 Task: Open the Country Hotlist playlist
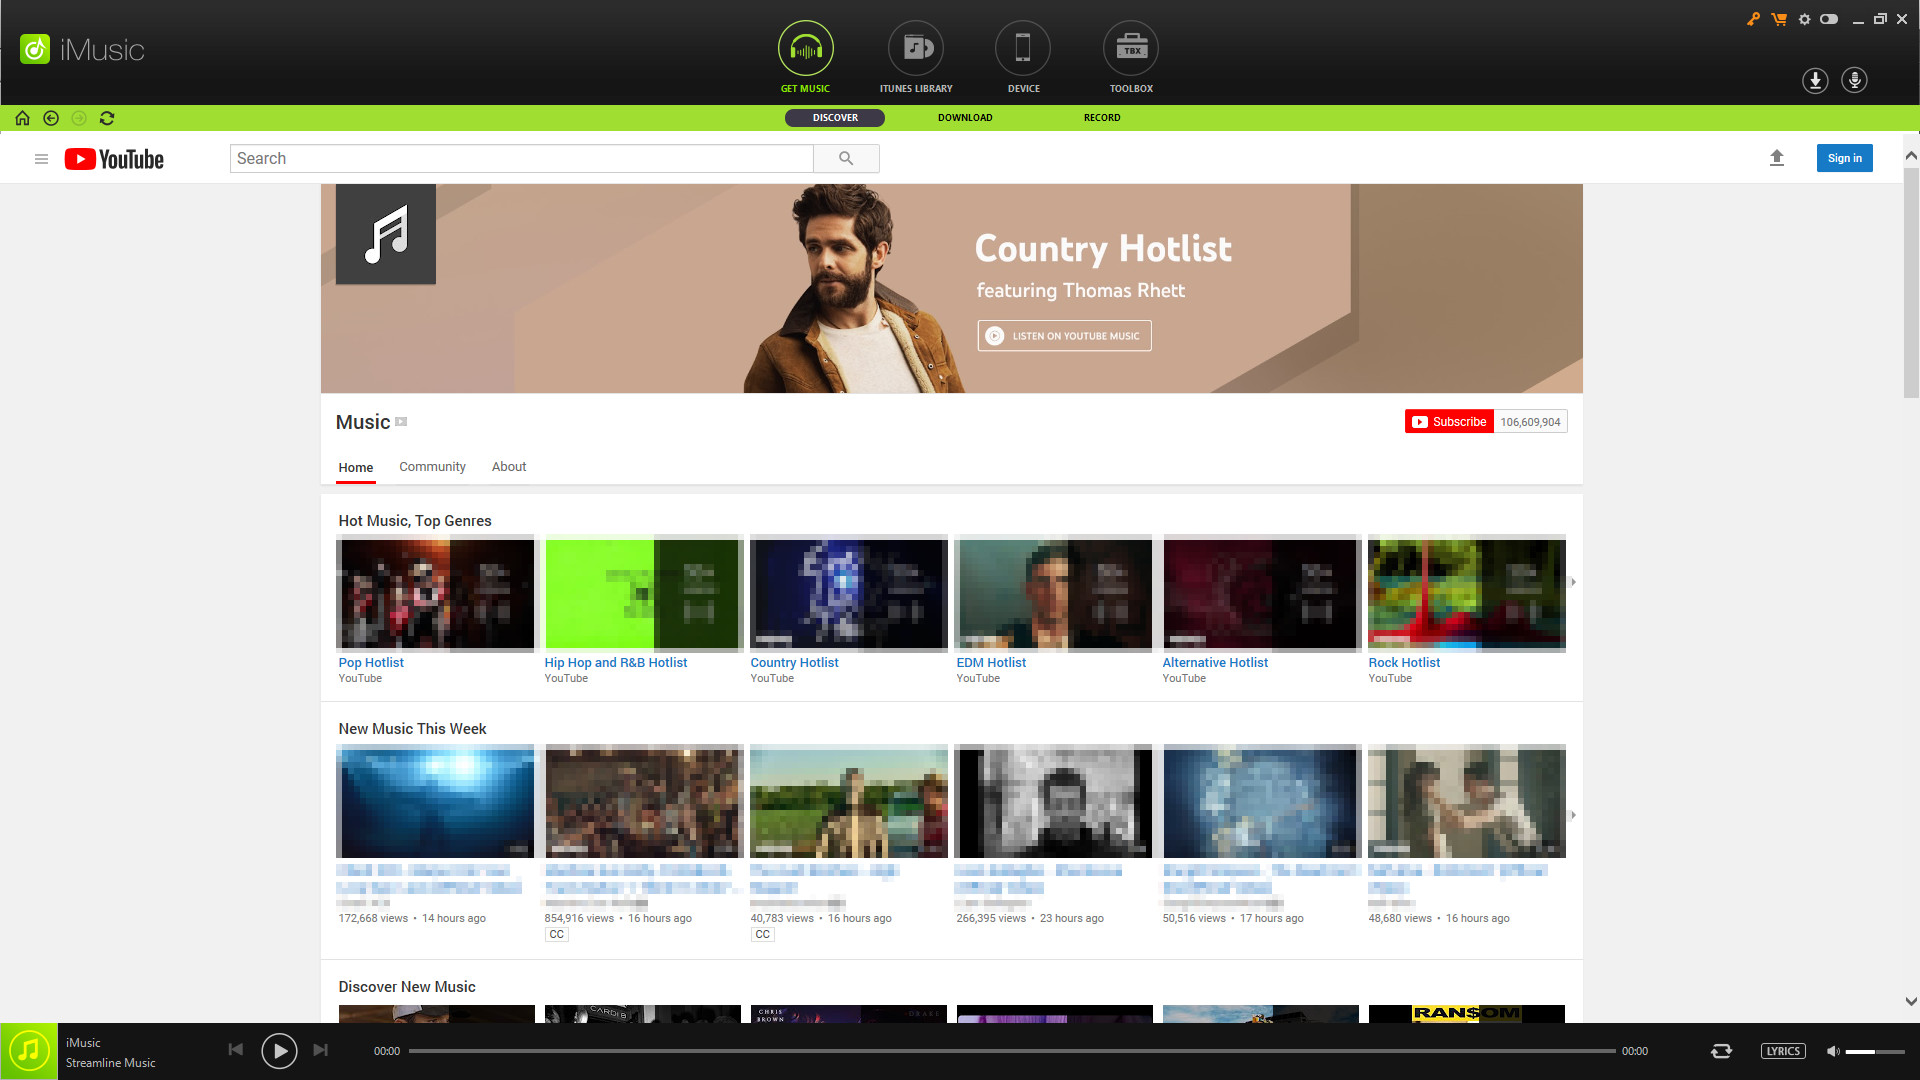pos(794,662)
